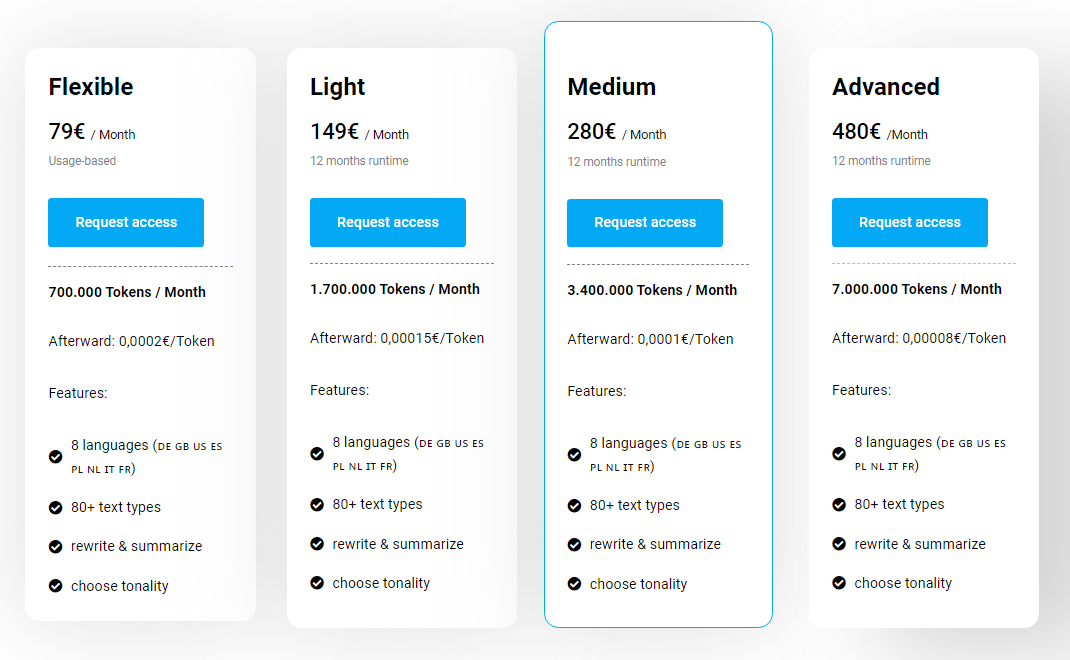The image size is (1070, 660).
Task: Click checkmark beside Light 8 languages
Action: pos(317,454)
